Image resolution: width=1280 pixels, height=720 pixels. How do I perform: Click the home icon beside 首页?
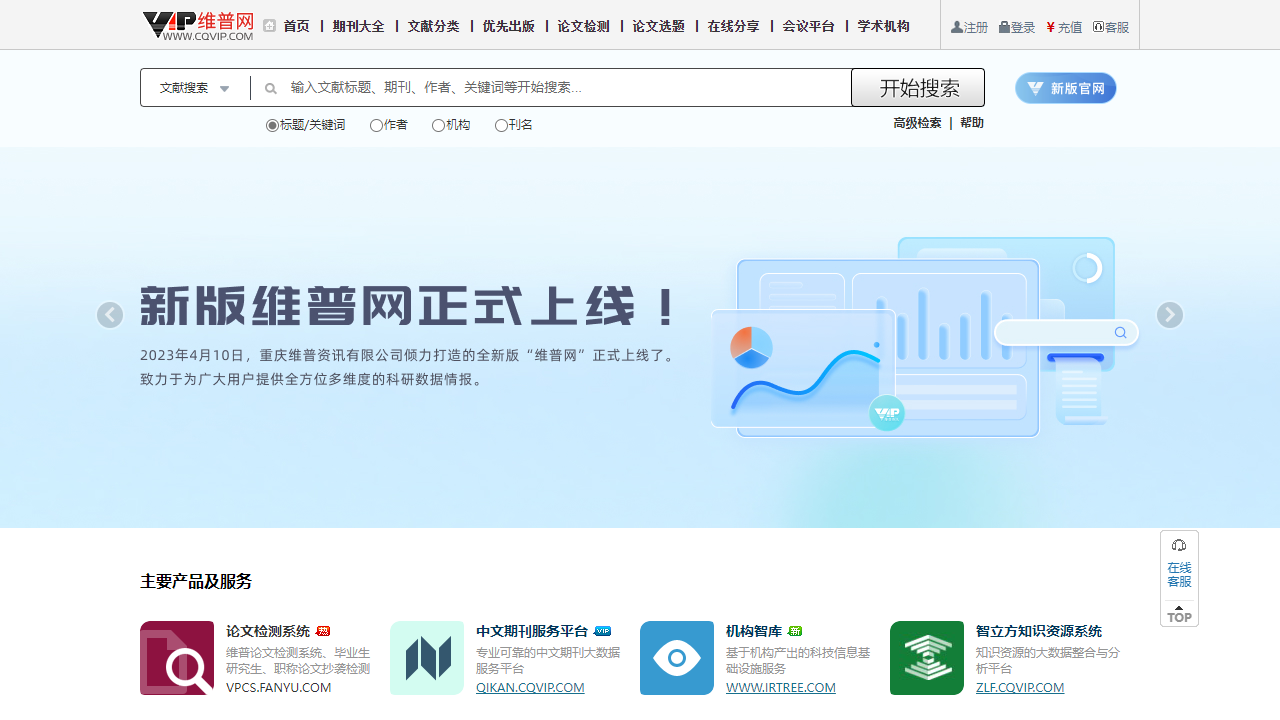(269, 26)
